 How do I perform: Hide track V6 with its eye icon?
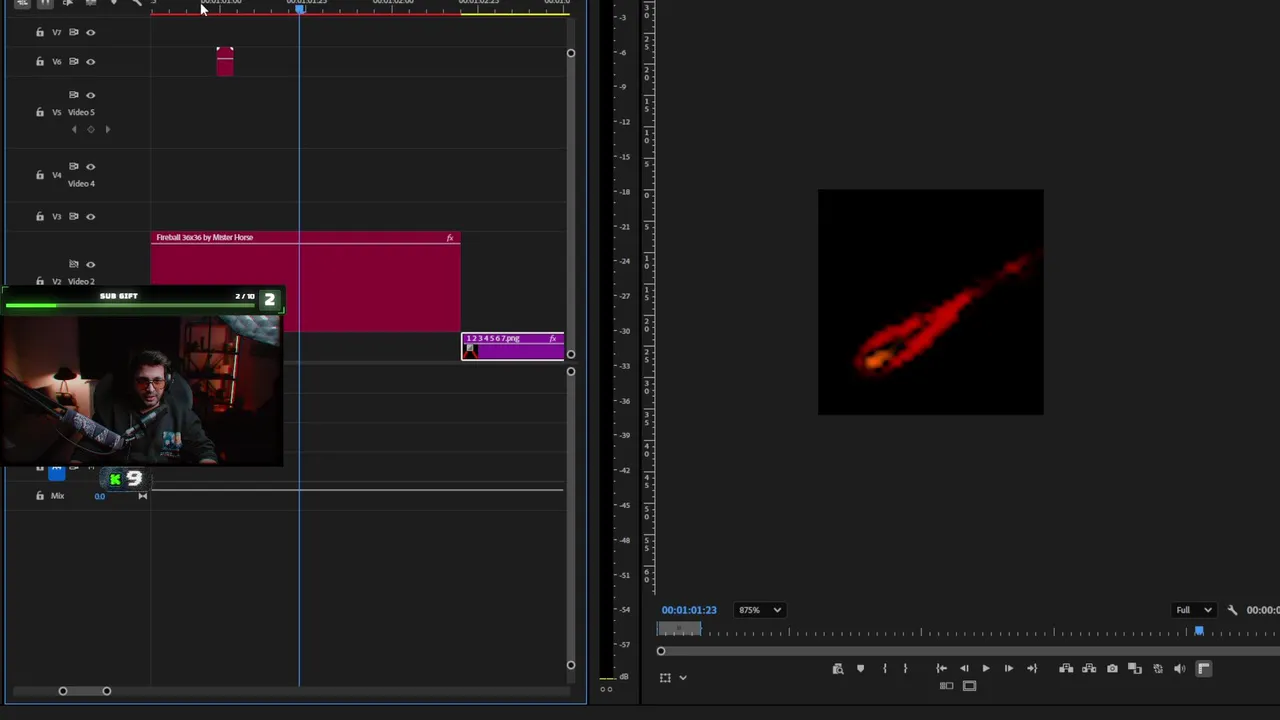[91, 62]
